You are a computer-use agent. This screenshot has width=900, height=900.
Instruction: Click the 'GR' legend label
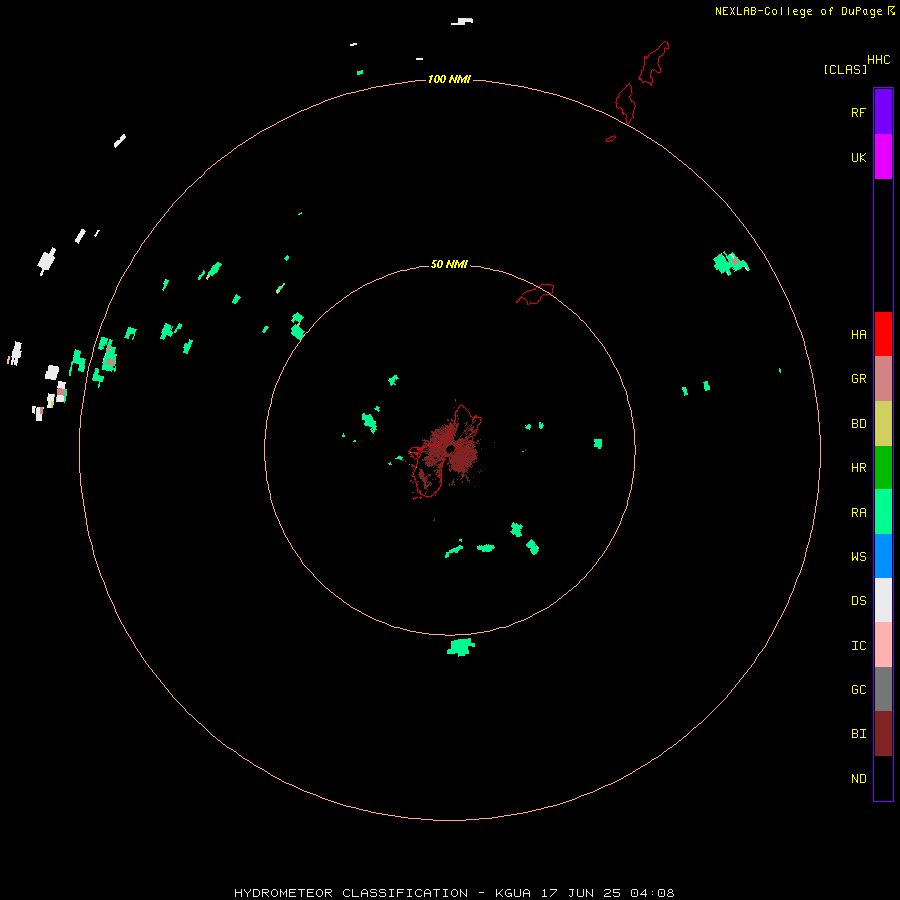click(858, 379)
